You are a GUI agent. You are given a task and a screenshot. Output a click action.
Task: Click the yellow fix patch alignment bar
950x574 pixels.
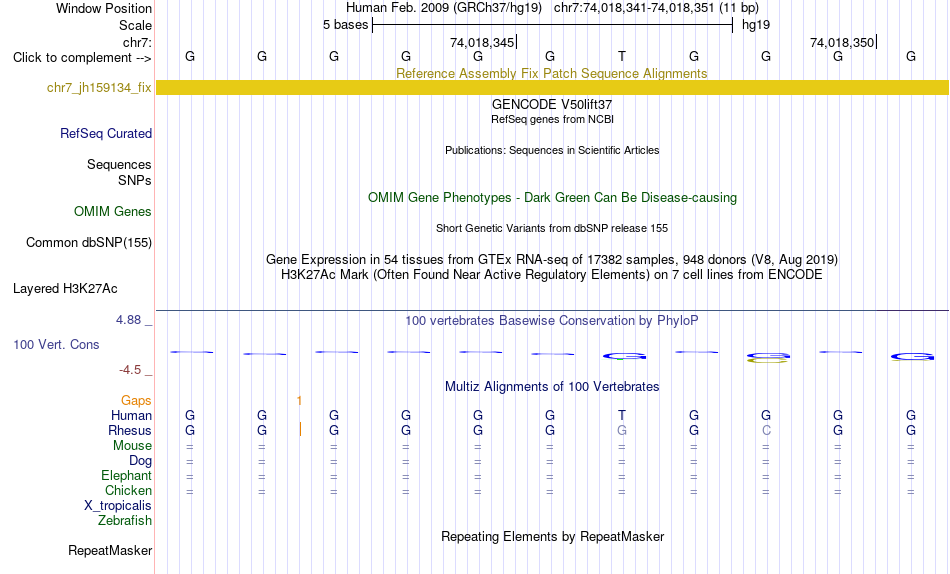tap(552, 87)
